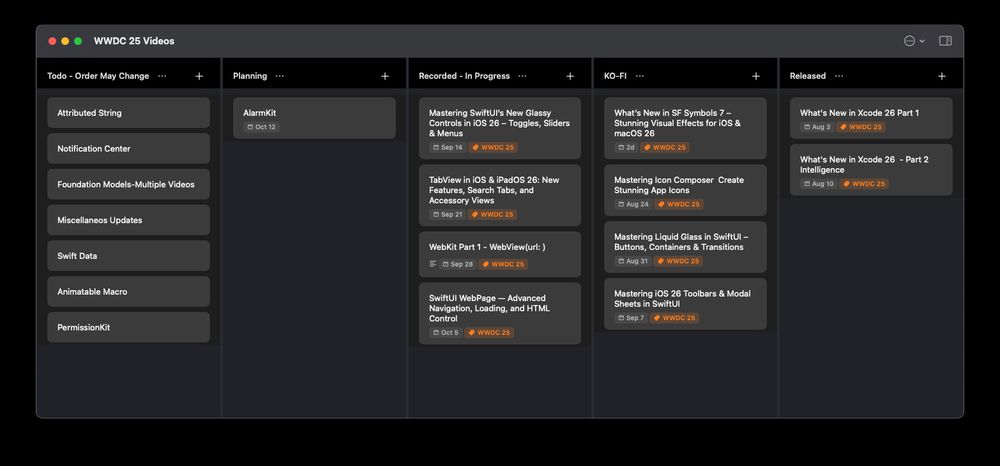This screenshot has height=466, width=1000.
Task: Open the Released column ellipsis menu
Action: pyautogui.click(x=838, y=76)
